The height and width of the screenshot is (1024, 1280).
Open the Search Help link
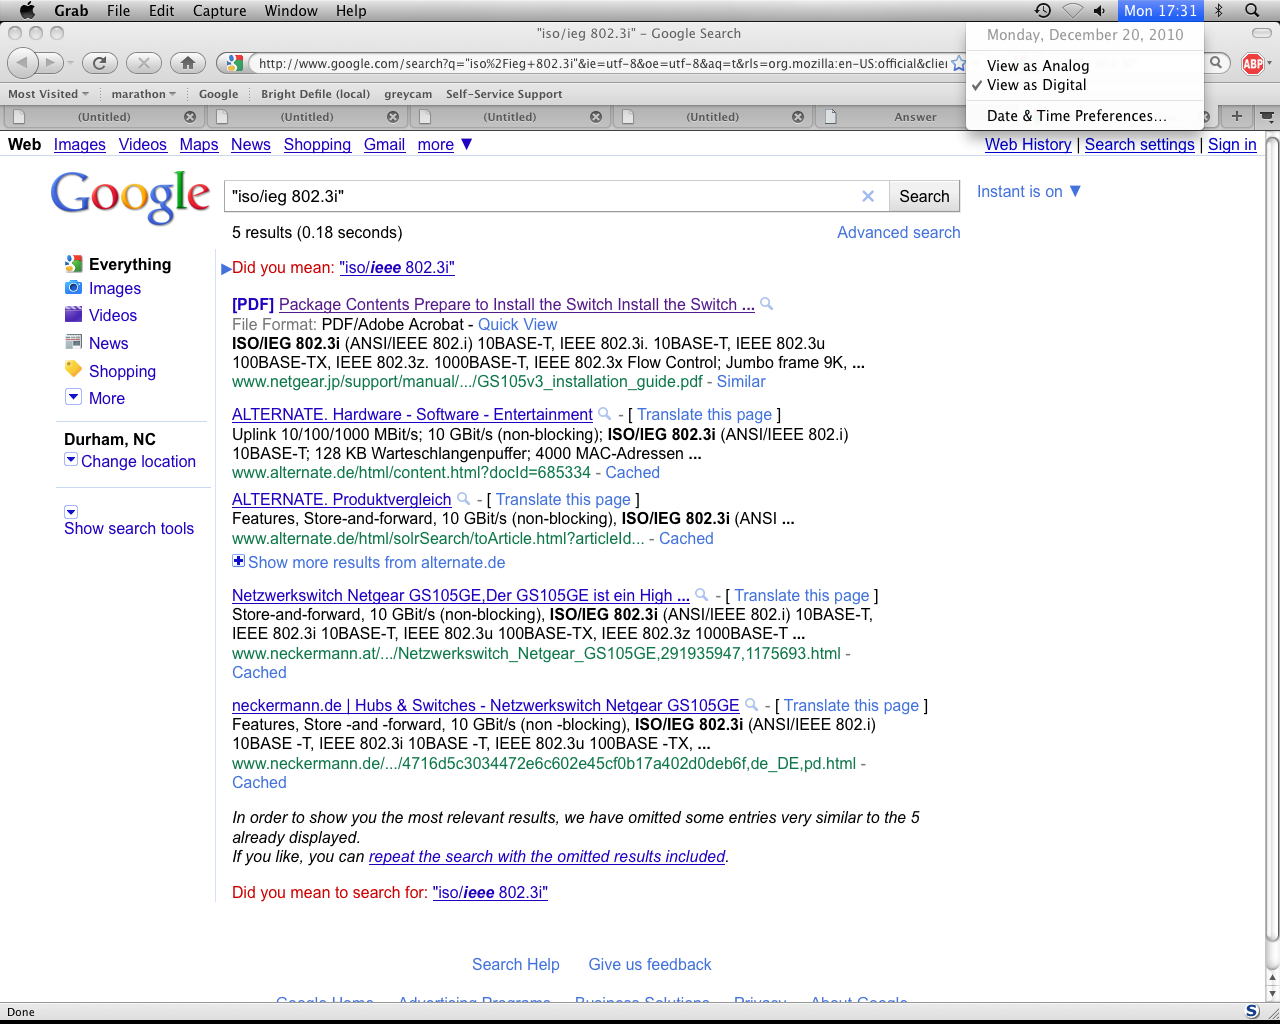pyautogui.click(x=516, y=964)
